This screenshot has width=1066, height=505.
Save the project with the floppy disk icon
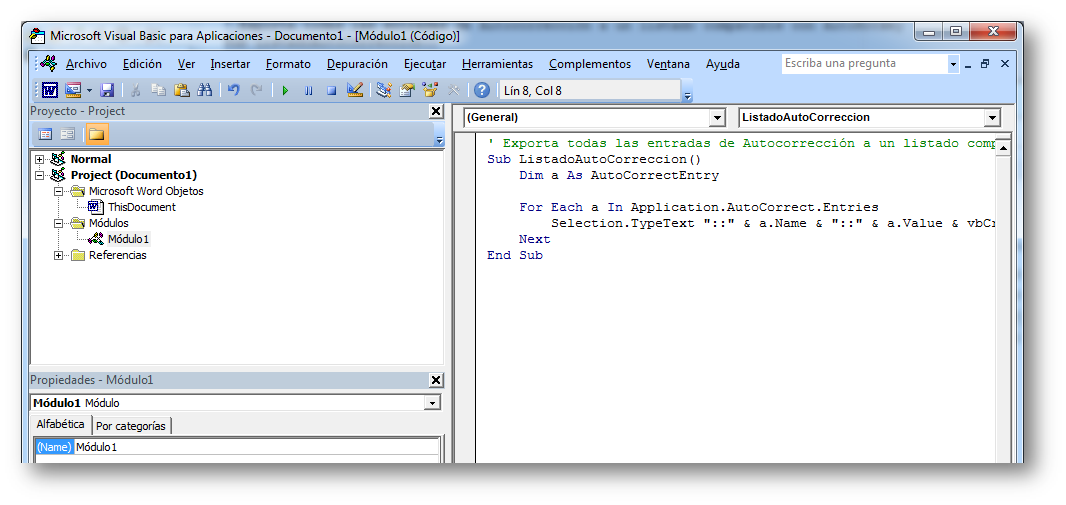[x=107, y=90]
